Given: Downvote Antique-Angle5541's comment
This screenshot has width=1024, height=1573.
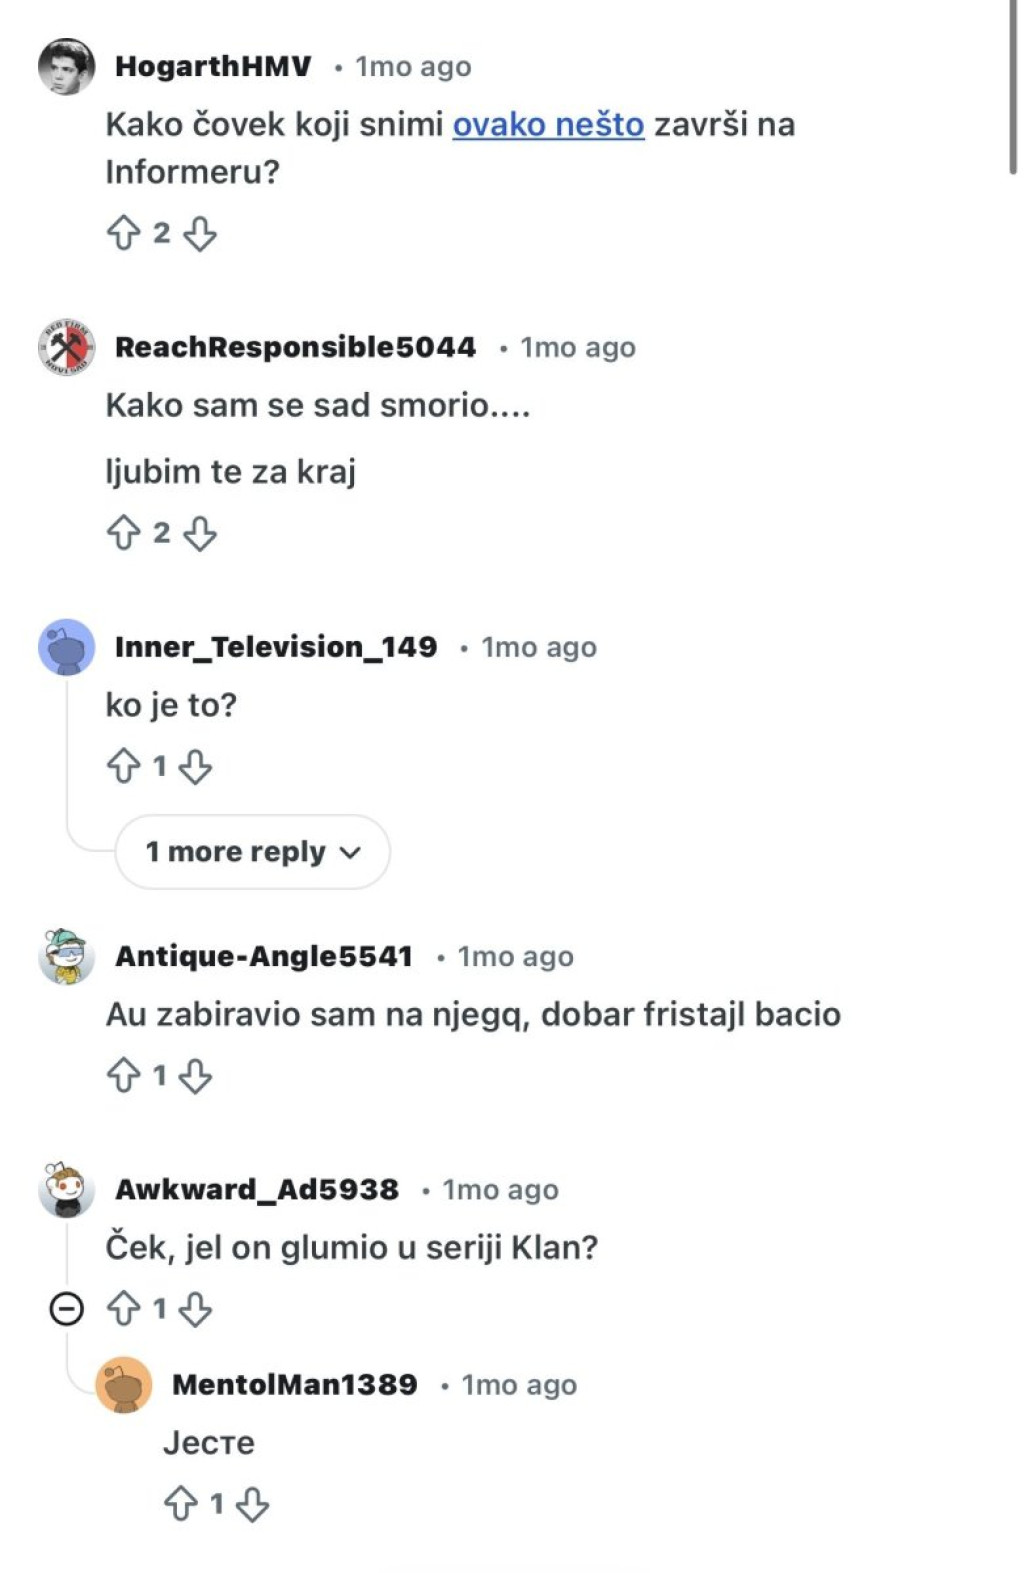Looking at the screenshot, I should pos(195,1076).
